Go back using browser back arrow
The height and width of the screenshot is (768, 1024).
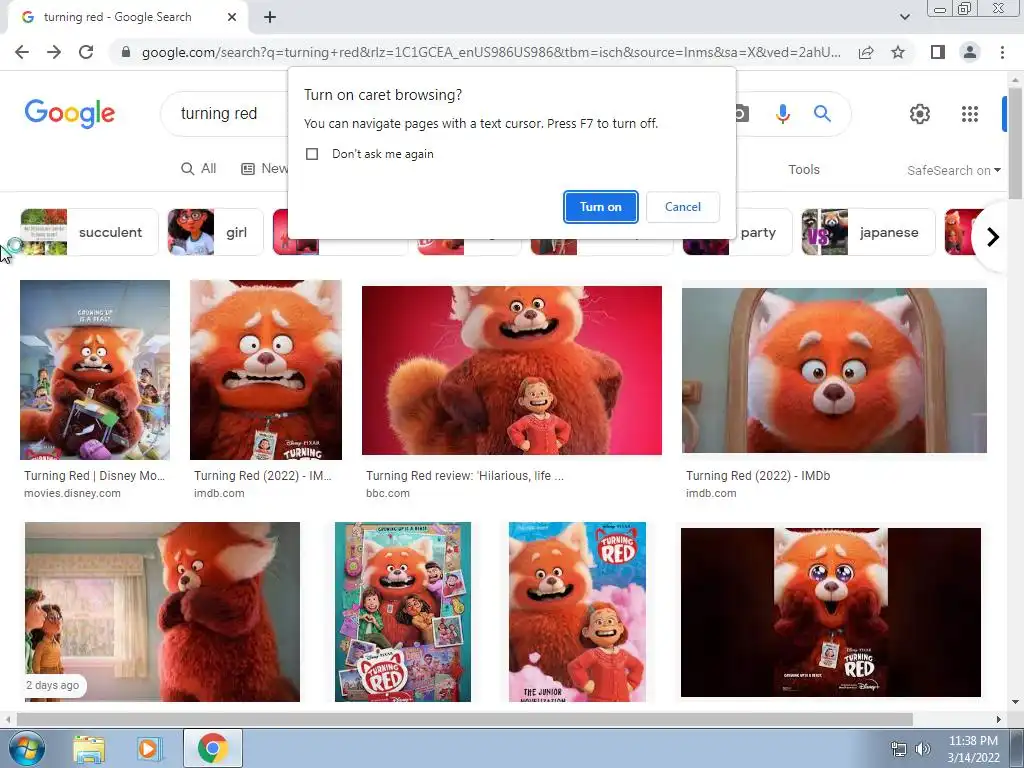(22, 52)
